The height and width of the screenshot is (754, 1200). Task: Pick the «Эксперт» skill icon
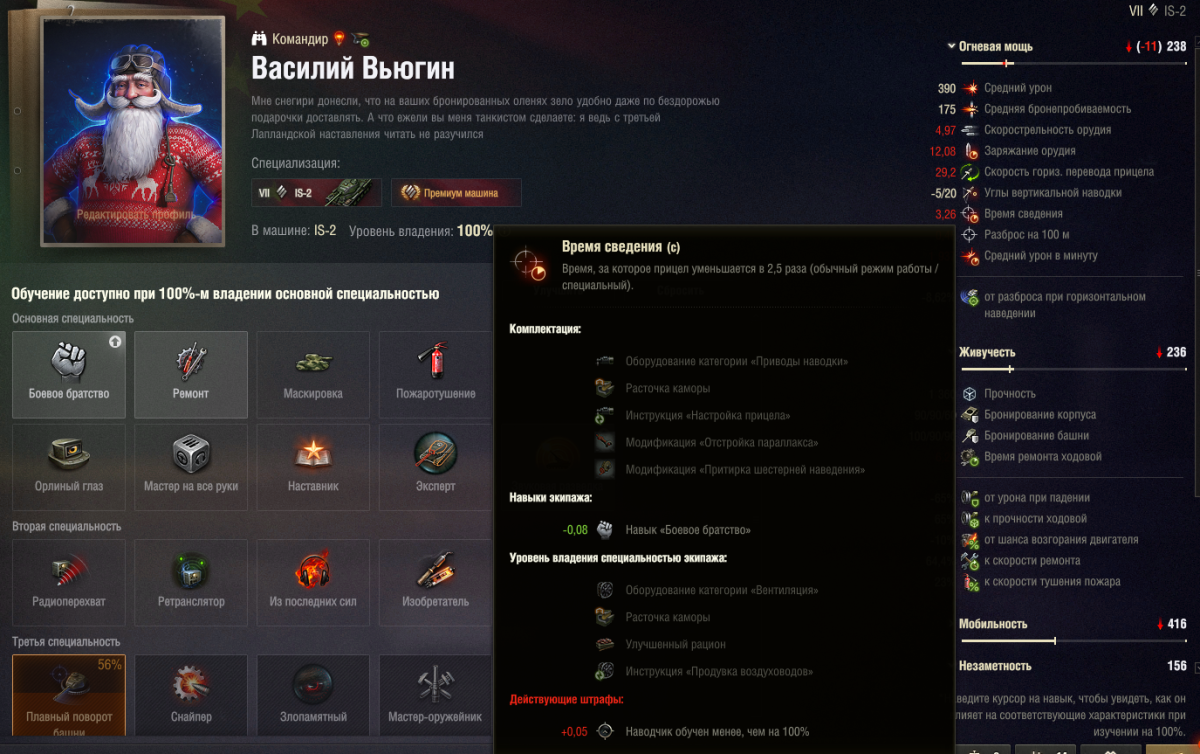(435, 467)
